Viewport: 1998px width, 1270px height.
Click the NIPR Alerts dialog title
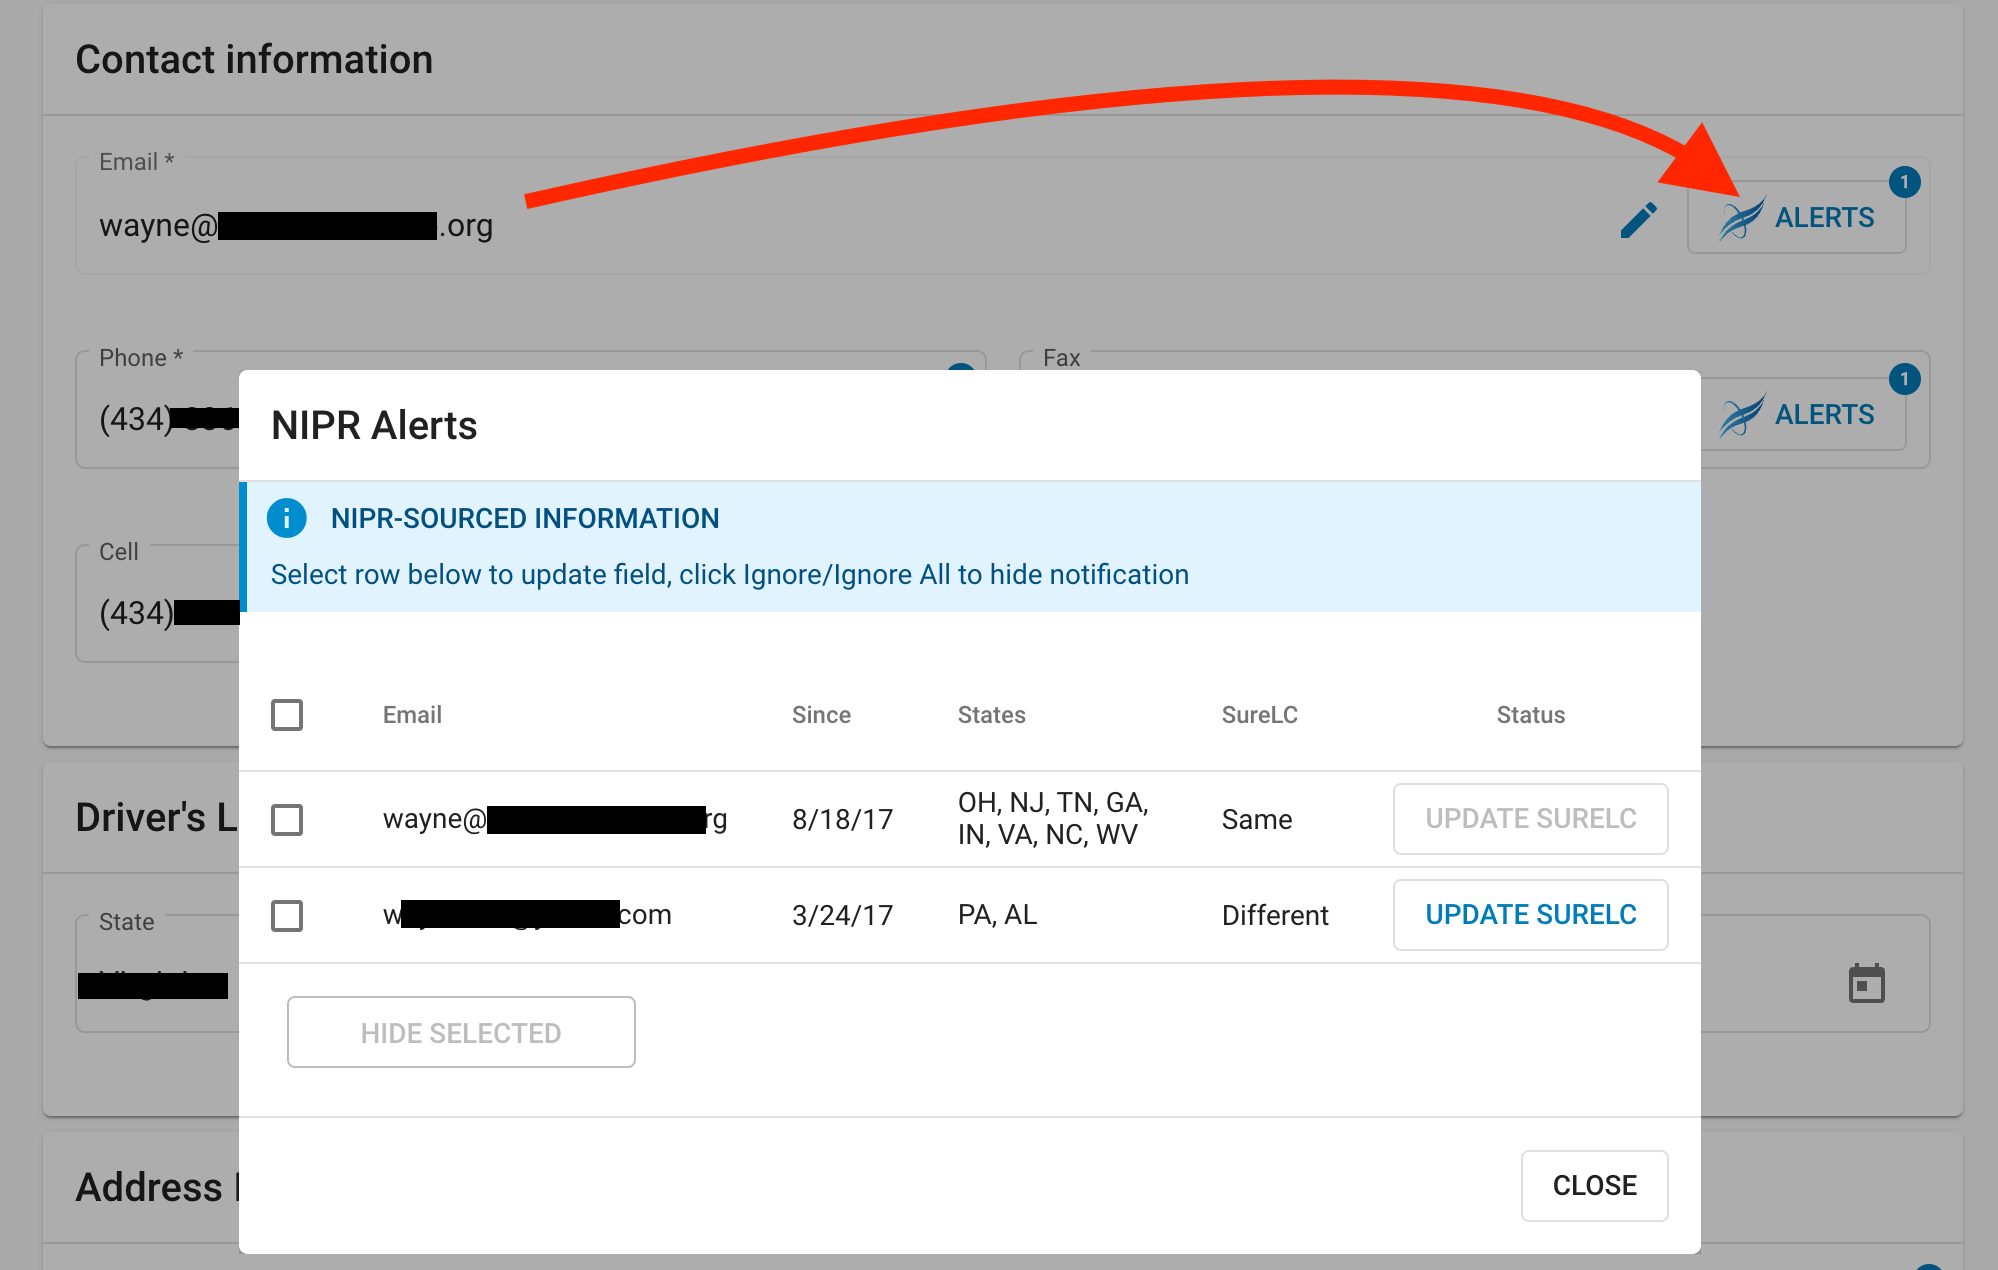[x=374, y=426]
